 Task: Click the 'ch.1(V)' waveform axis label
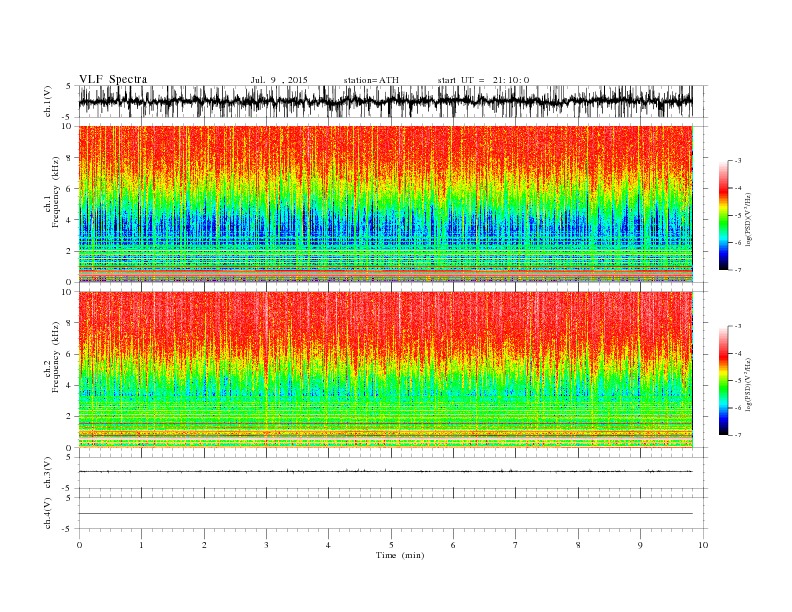tap(48, 101)
